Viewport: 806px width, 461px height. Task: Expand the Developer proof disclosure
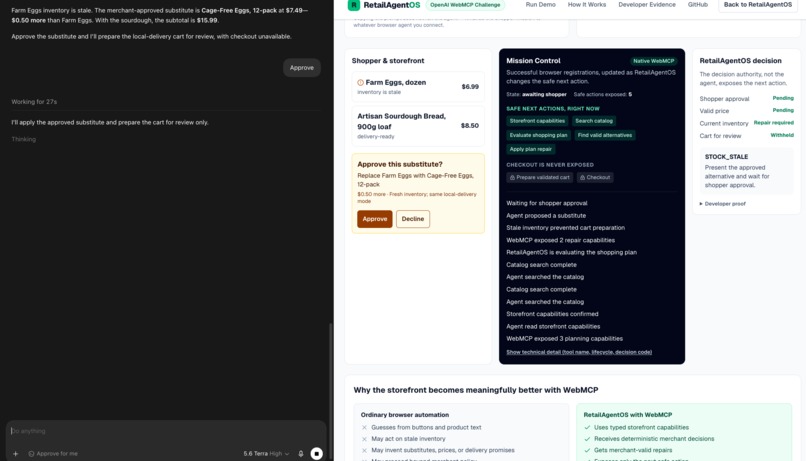pyautogui.click(x=722, y=204)
